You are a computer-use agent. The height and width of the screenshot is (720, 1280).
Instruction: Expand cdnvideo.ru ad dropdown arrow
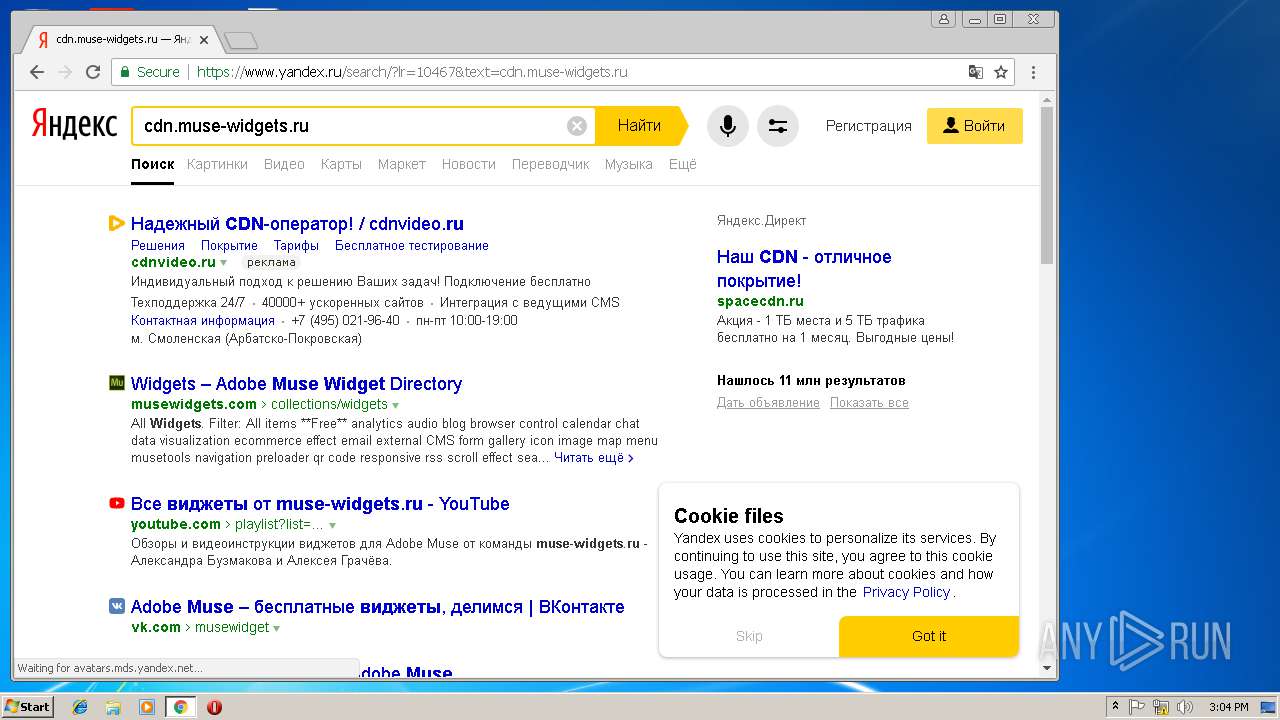[223, 263]
